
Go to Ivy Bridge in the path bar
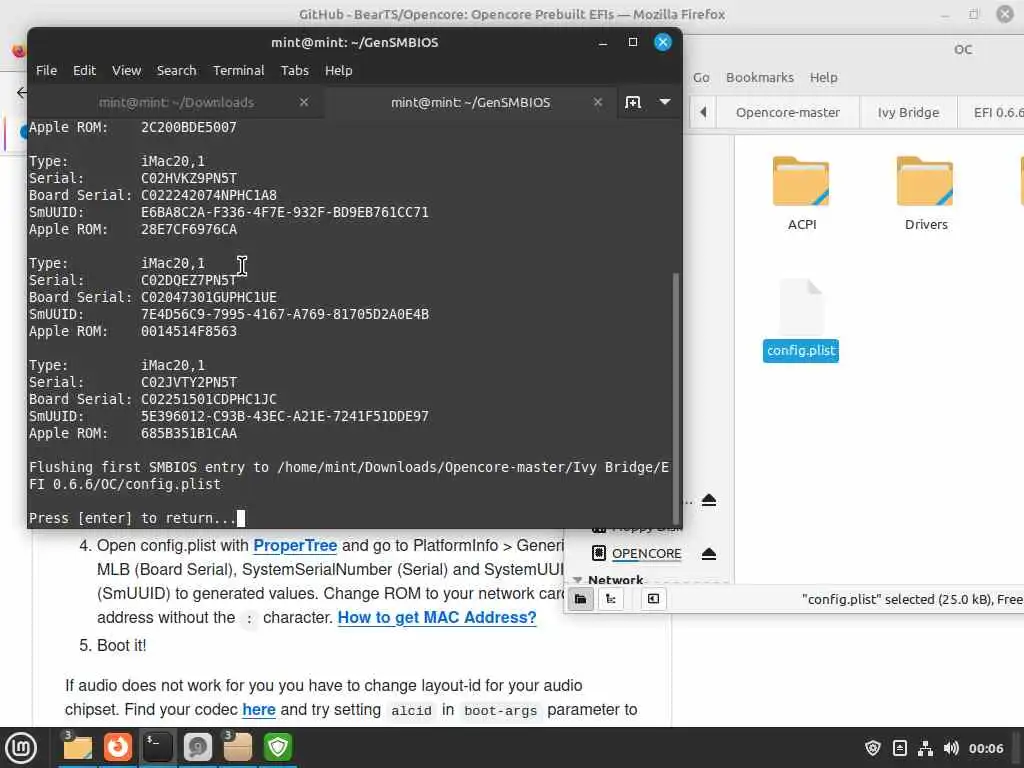908,112
